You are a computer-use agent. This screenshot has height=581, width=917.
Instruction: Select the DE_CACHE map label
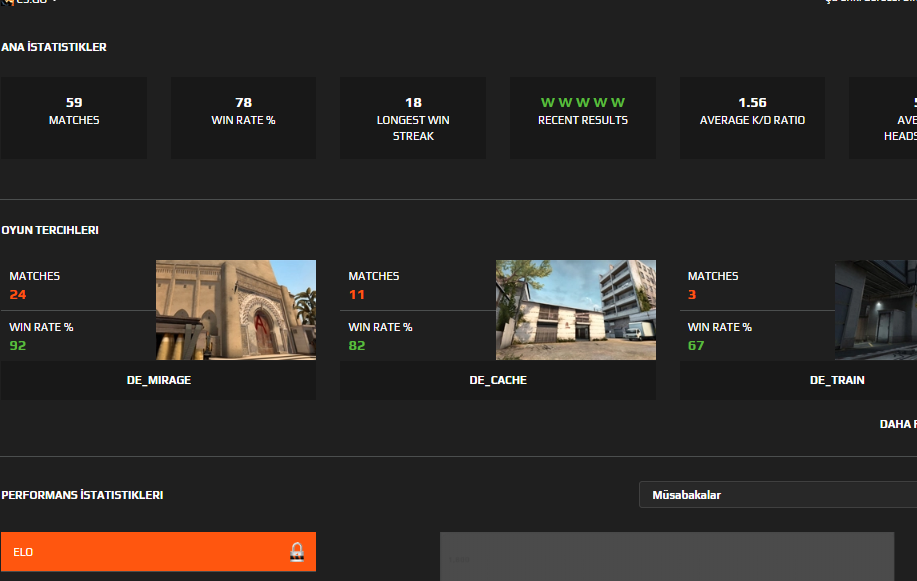point(498,380)
